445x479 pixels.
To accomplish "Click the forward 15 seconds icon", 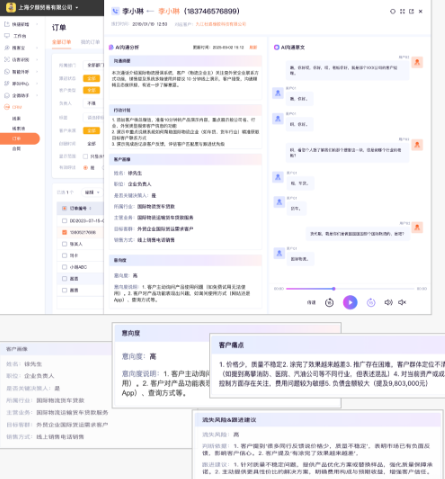I will tap(371, 302).
